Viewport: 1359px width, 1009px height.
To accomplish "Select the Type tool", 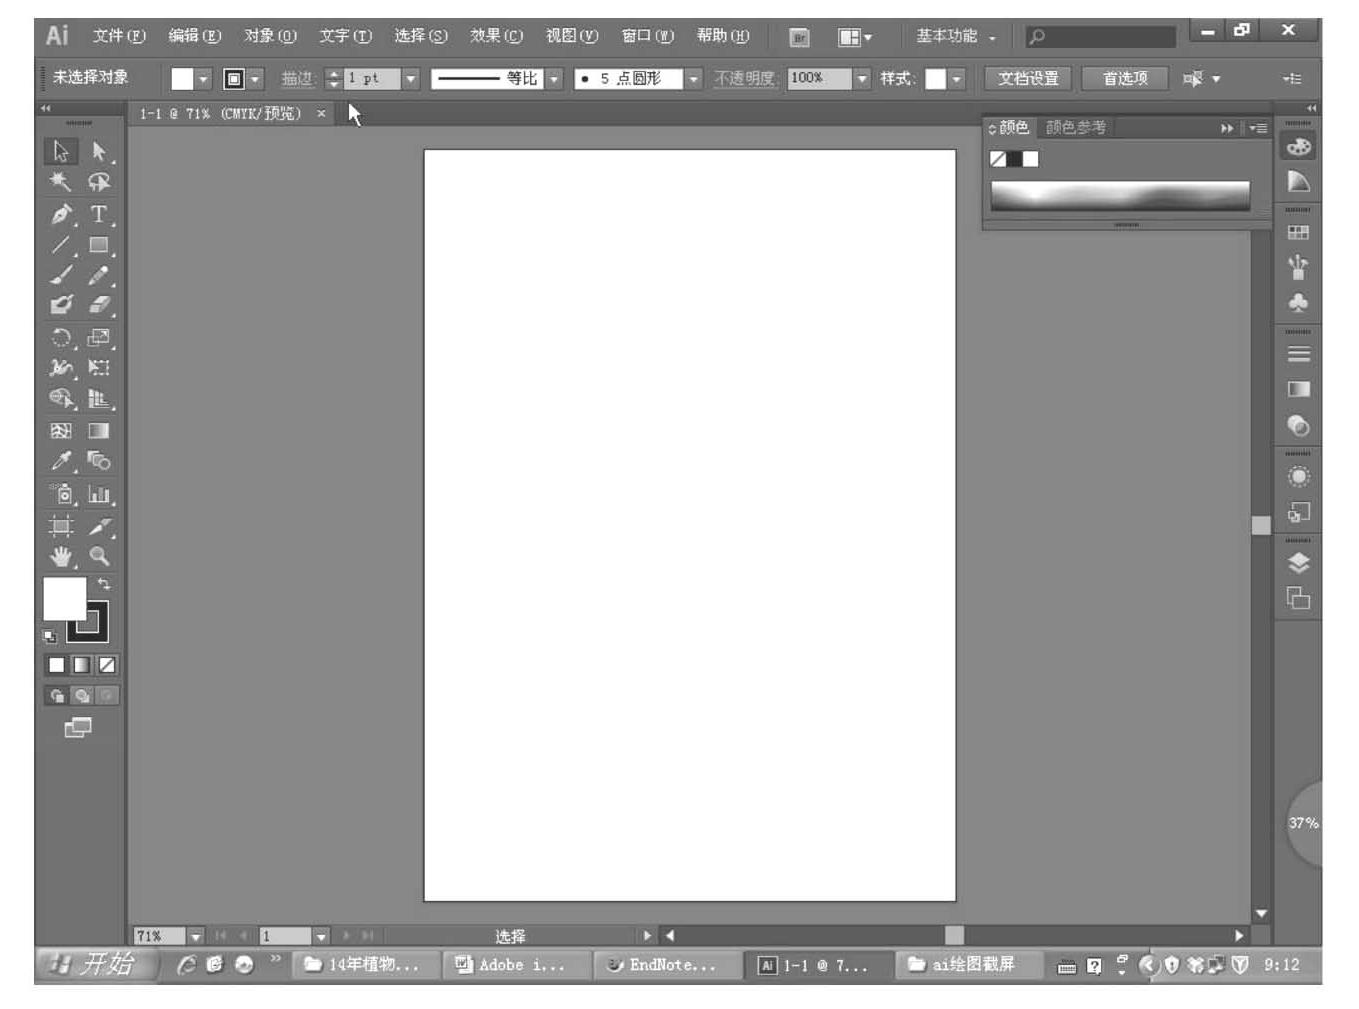I will (x=98, y=214).
